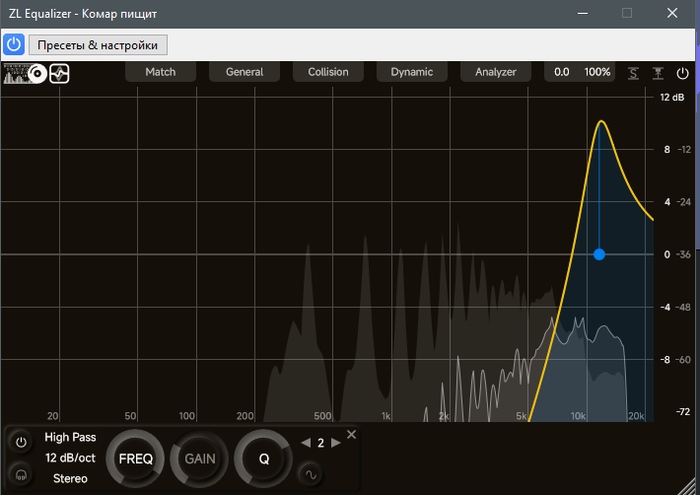Solo the band with headphones icon

(x=20, y=473)
